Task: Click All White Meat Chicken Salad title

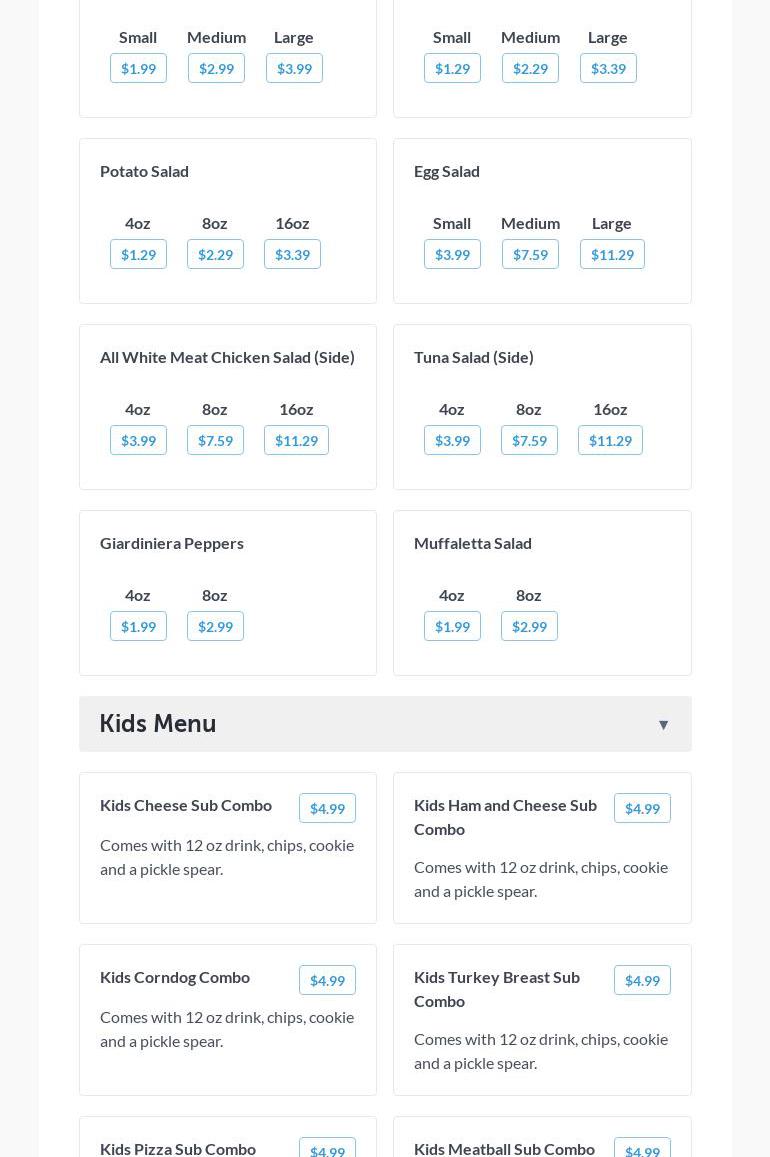Action: coord(227,357)
